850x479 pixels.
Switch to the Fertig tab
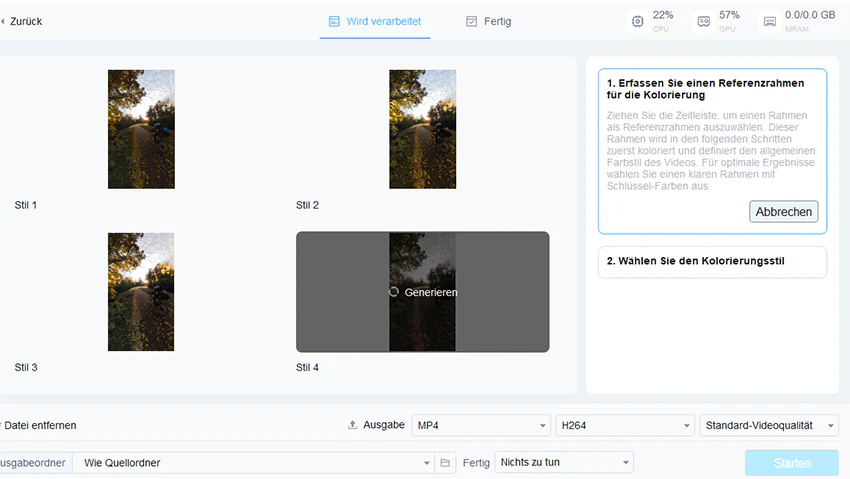tap(488, 21)
